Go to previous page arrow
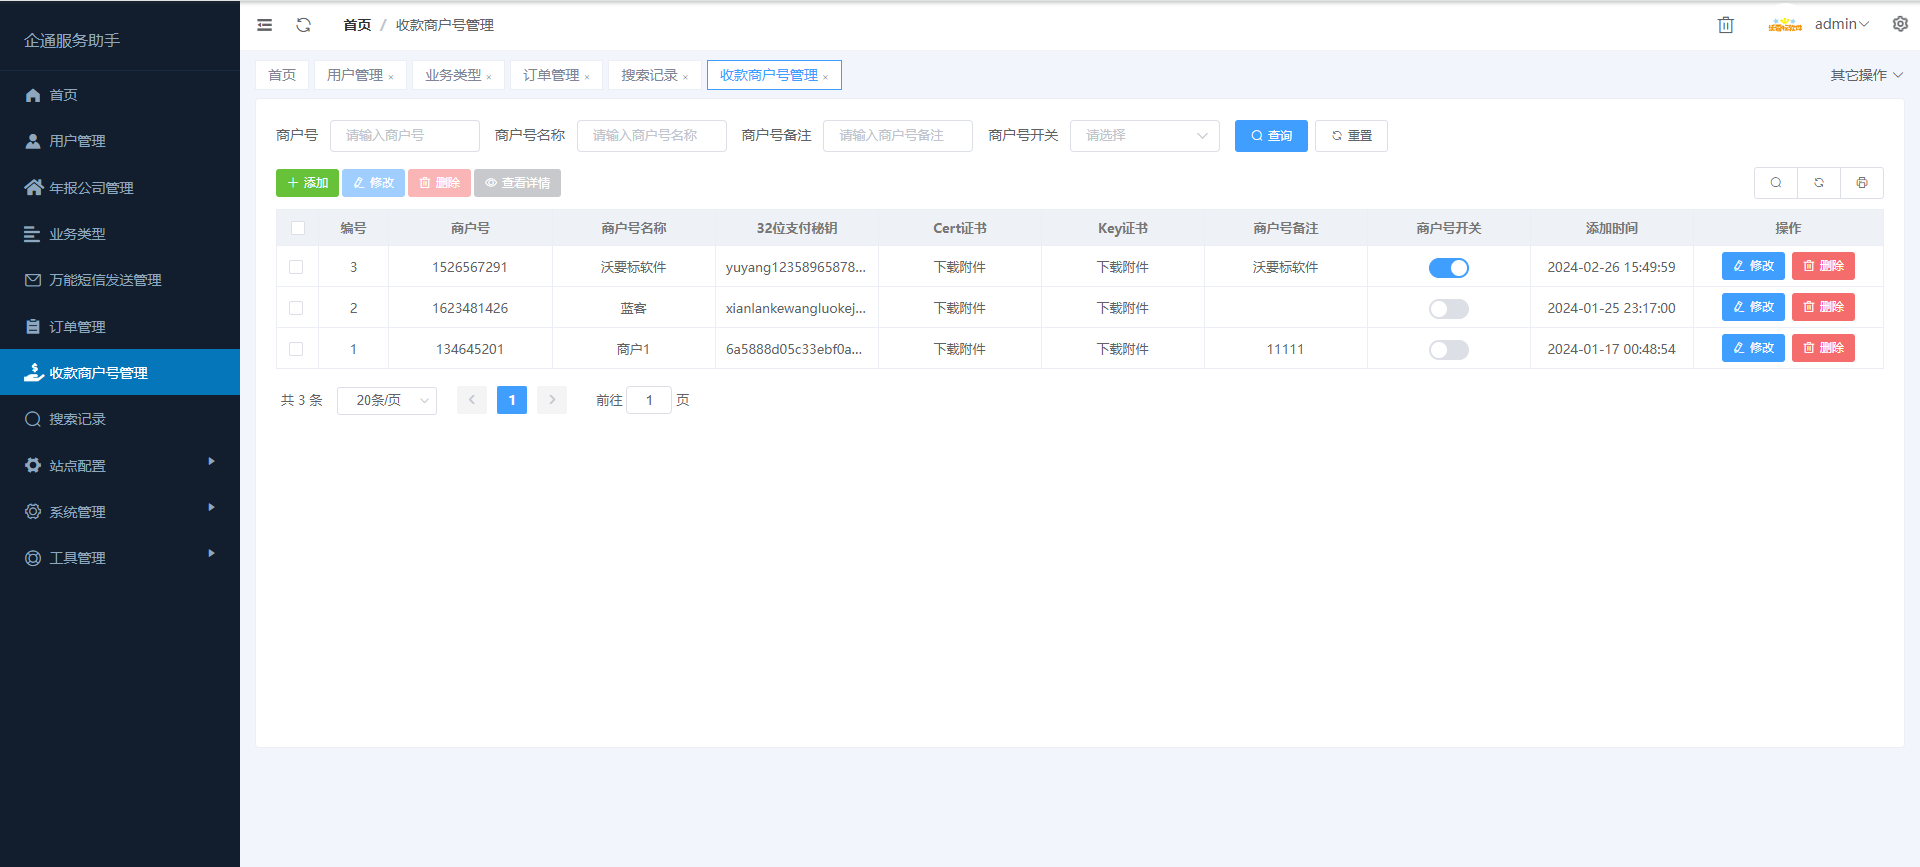This screenshot has height=867, width=1920. coord(472,400)
